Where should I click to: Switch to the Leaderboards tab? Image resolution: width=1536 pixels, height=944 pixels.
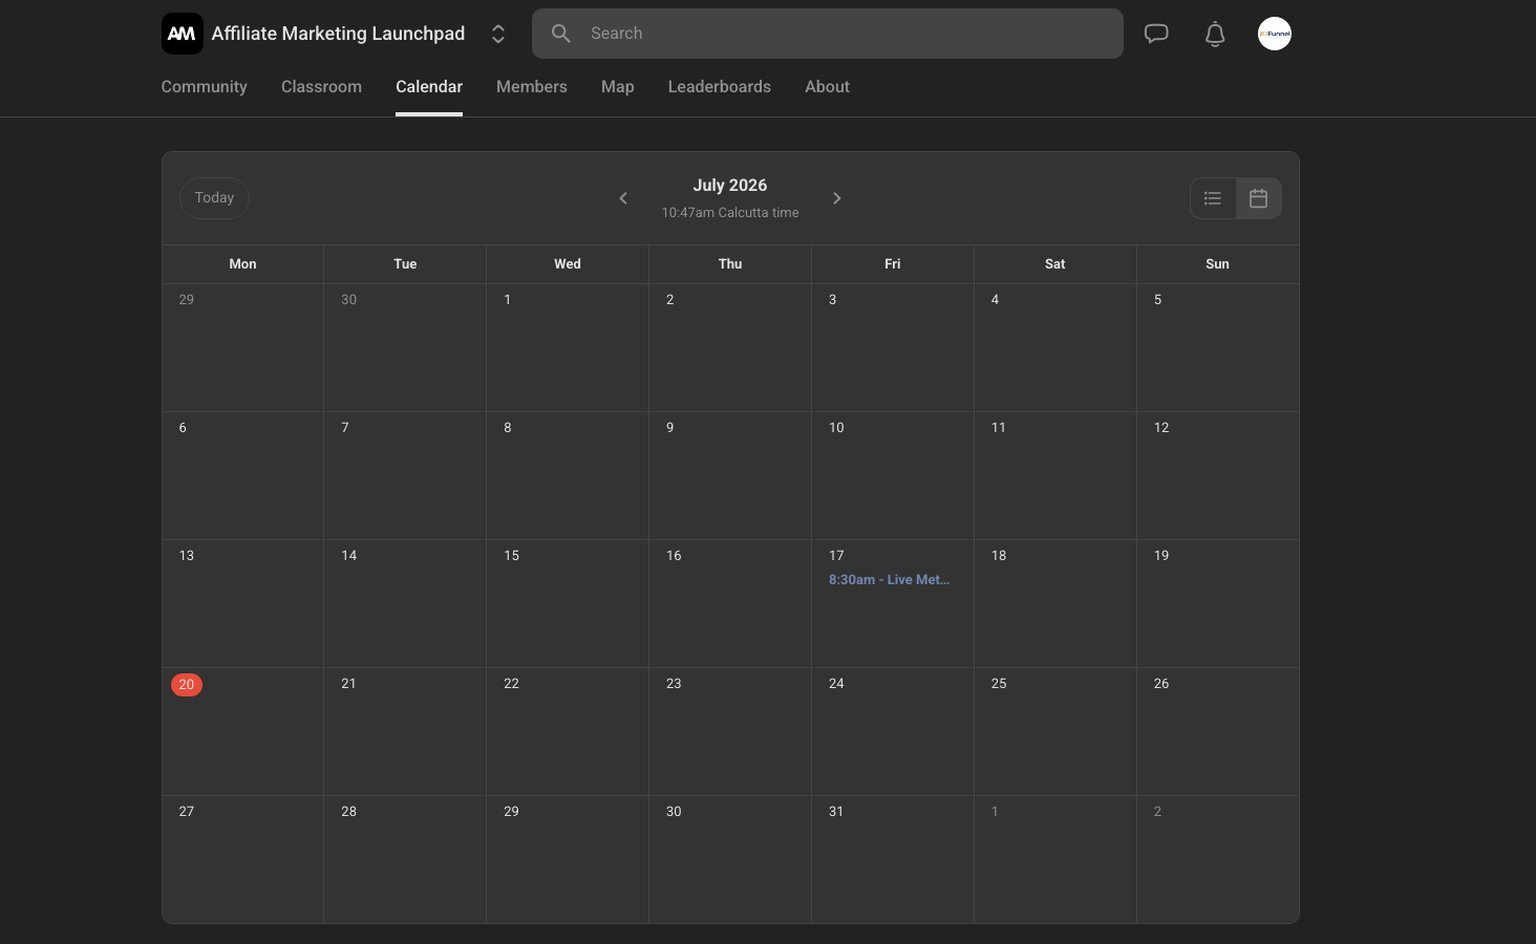719,87
